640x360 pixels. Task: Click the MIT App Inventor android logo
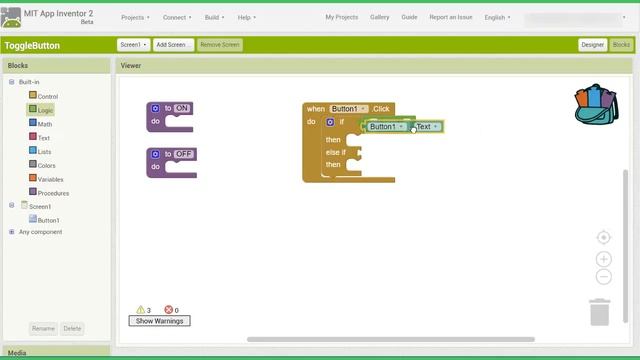(x=11, y=18)
